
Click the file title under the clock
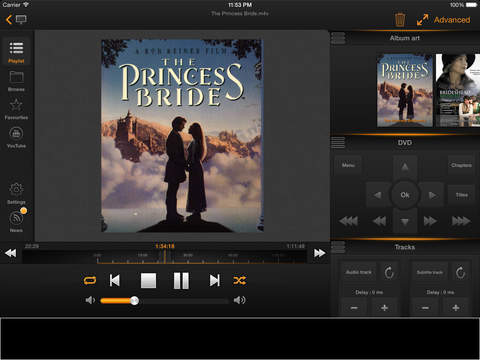[240, 14]
